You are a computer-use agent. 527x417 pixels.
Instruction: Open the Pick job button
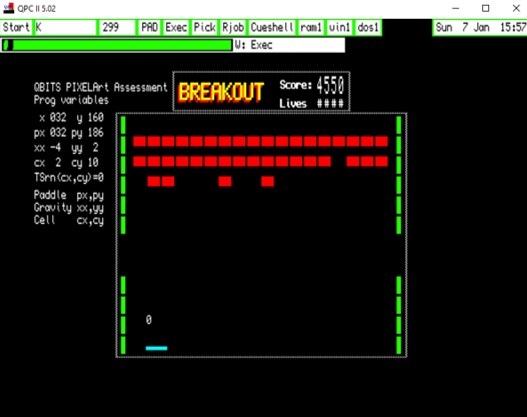click(204, 27)
